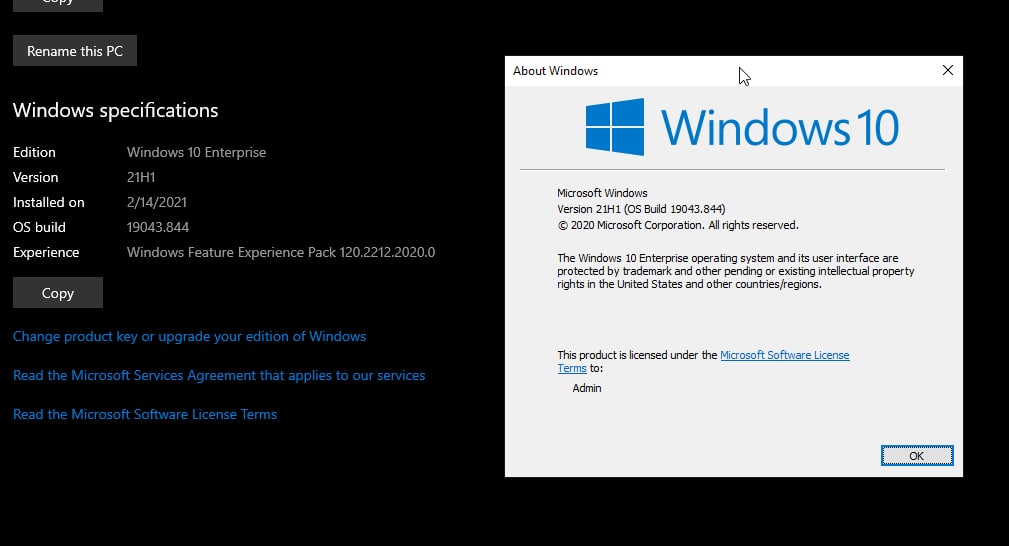
Task: Open Read the Microsoft Software License Terms
Action: (145, 415)
